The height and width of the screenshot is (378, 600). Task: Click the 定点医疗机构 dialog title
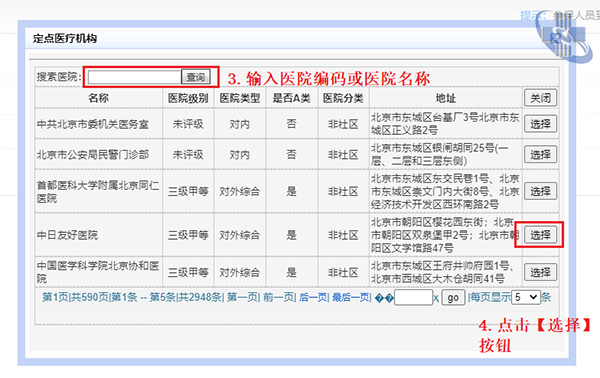pos(65,38)
